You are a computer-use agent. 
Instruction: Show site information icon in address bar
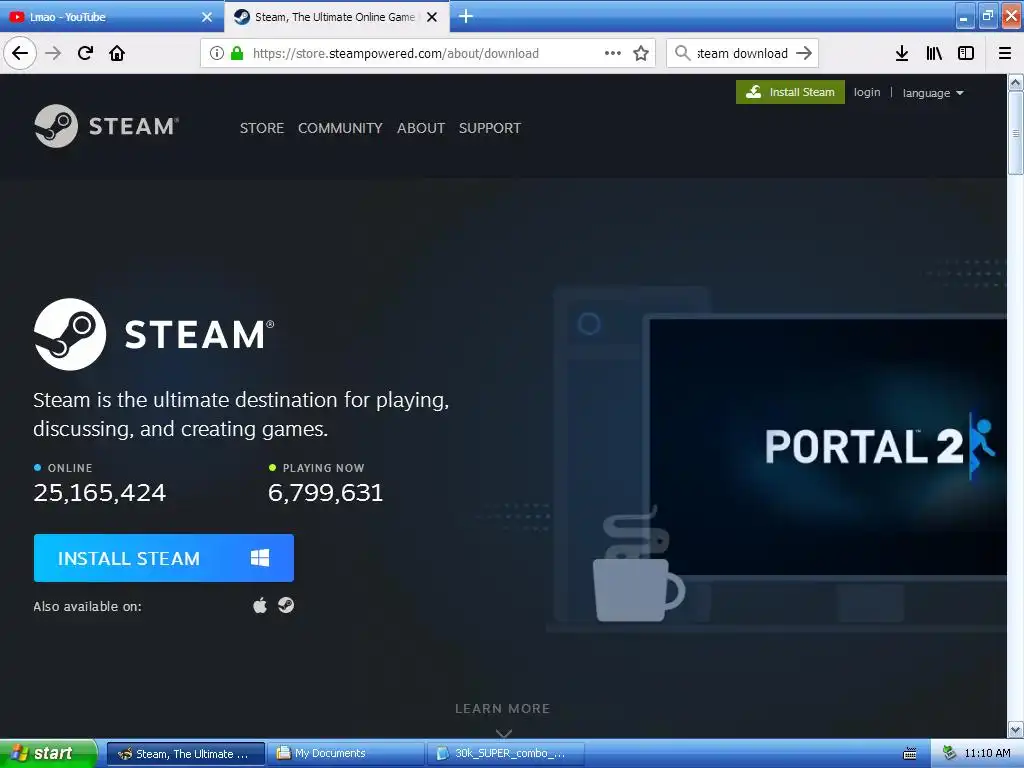click(x=217, y=53)
